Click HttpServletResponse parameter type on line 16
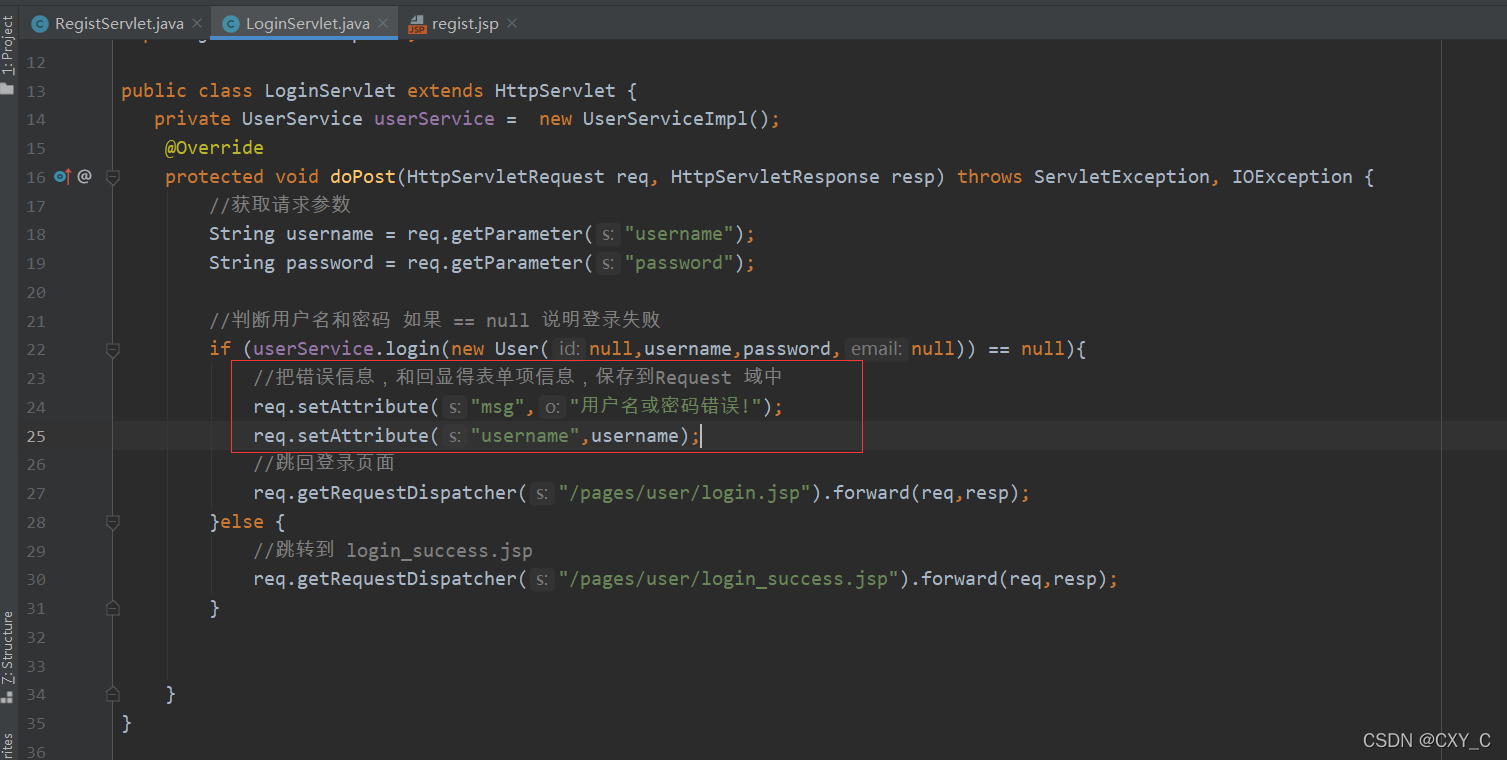This screenshot has width=1507, height=760. 775,177
